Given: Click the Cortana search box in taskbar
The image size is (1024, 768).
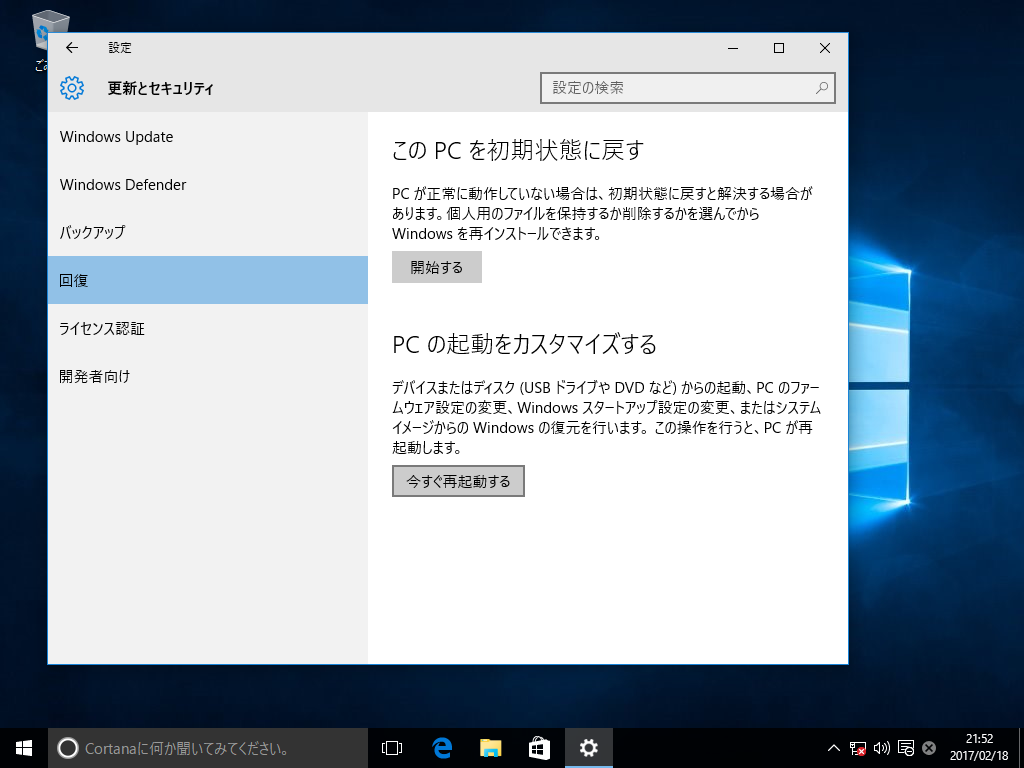Looking at the screenshot, I should [208, 748].
